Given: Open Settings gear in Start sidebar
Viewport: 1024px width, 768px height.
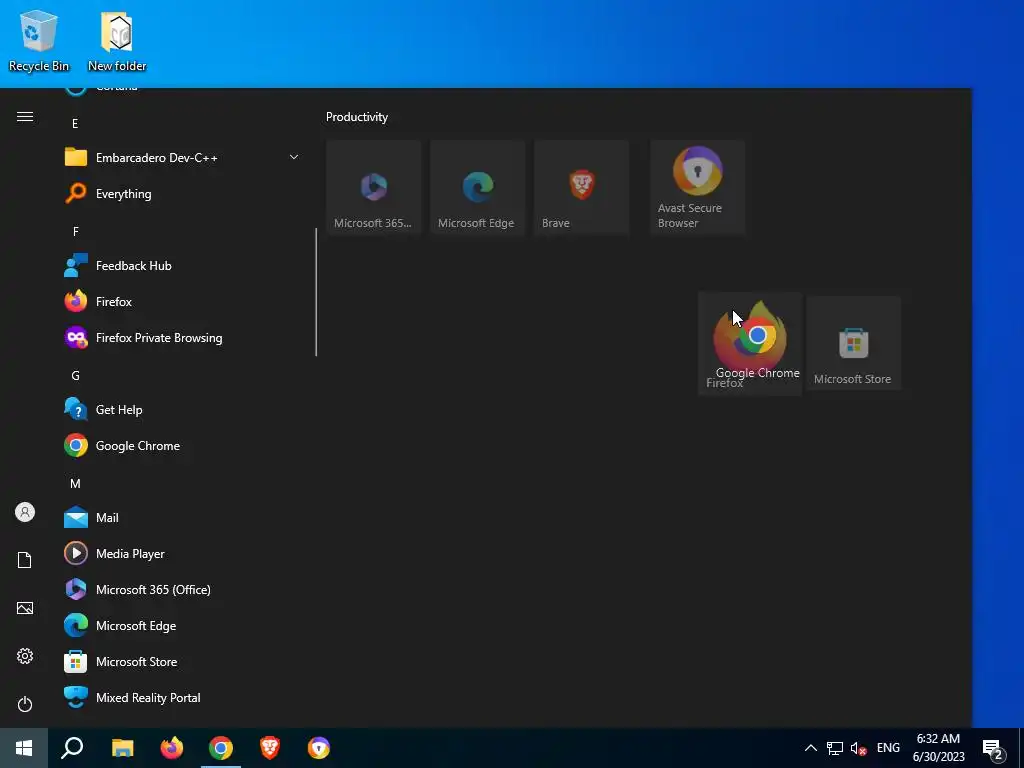Looking at the screenshot, I should point(25,656).
